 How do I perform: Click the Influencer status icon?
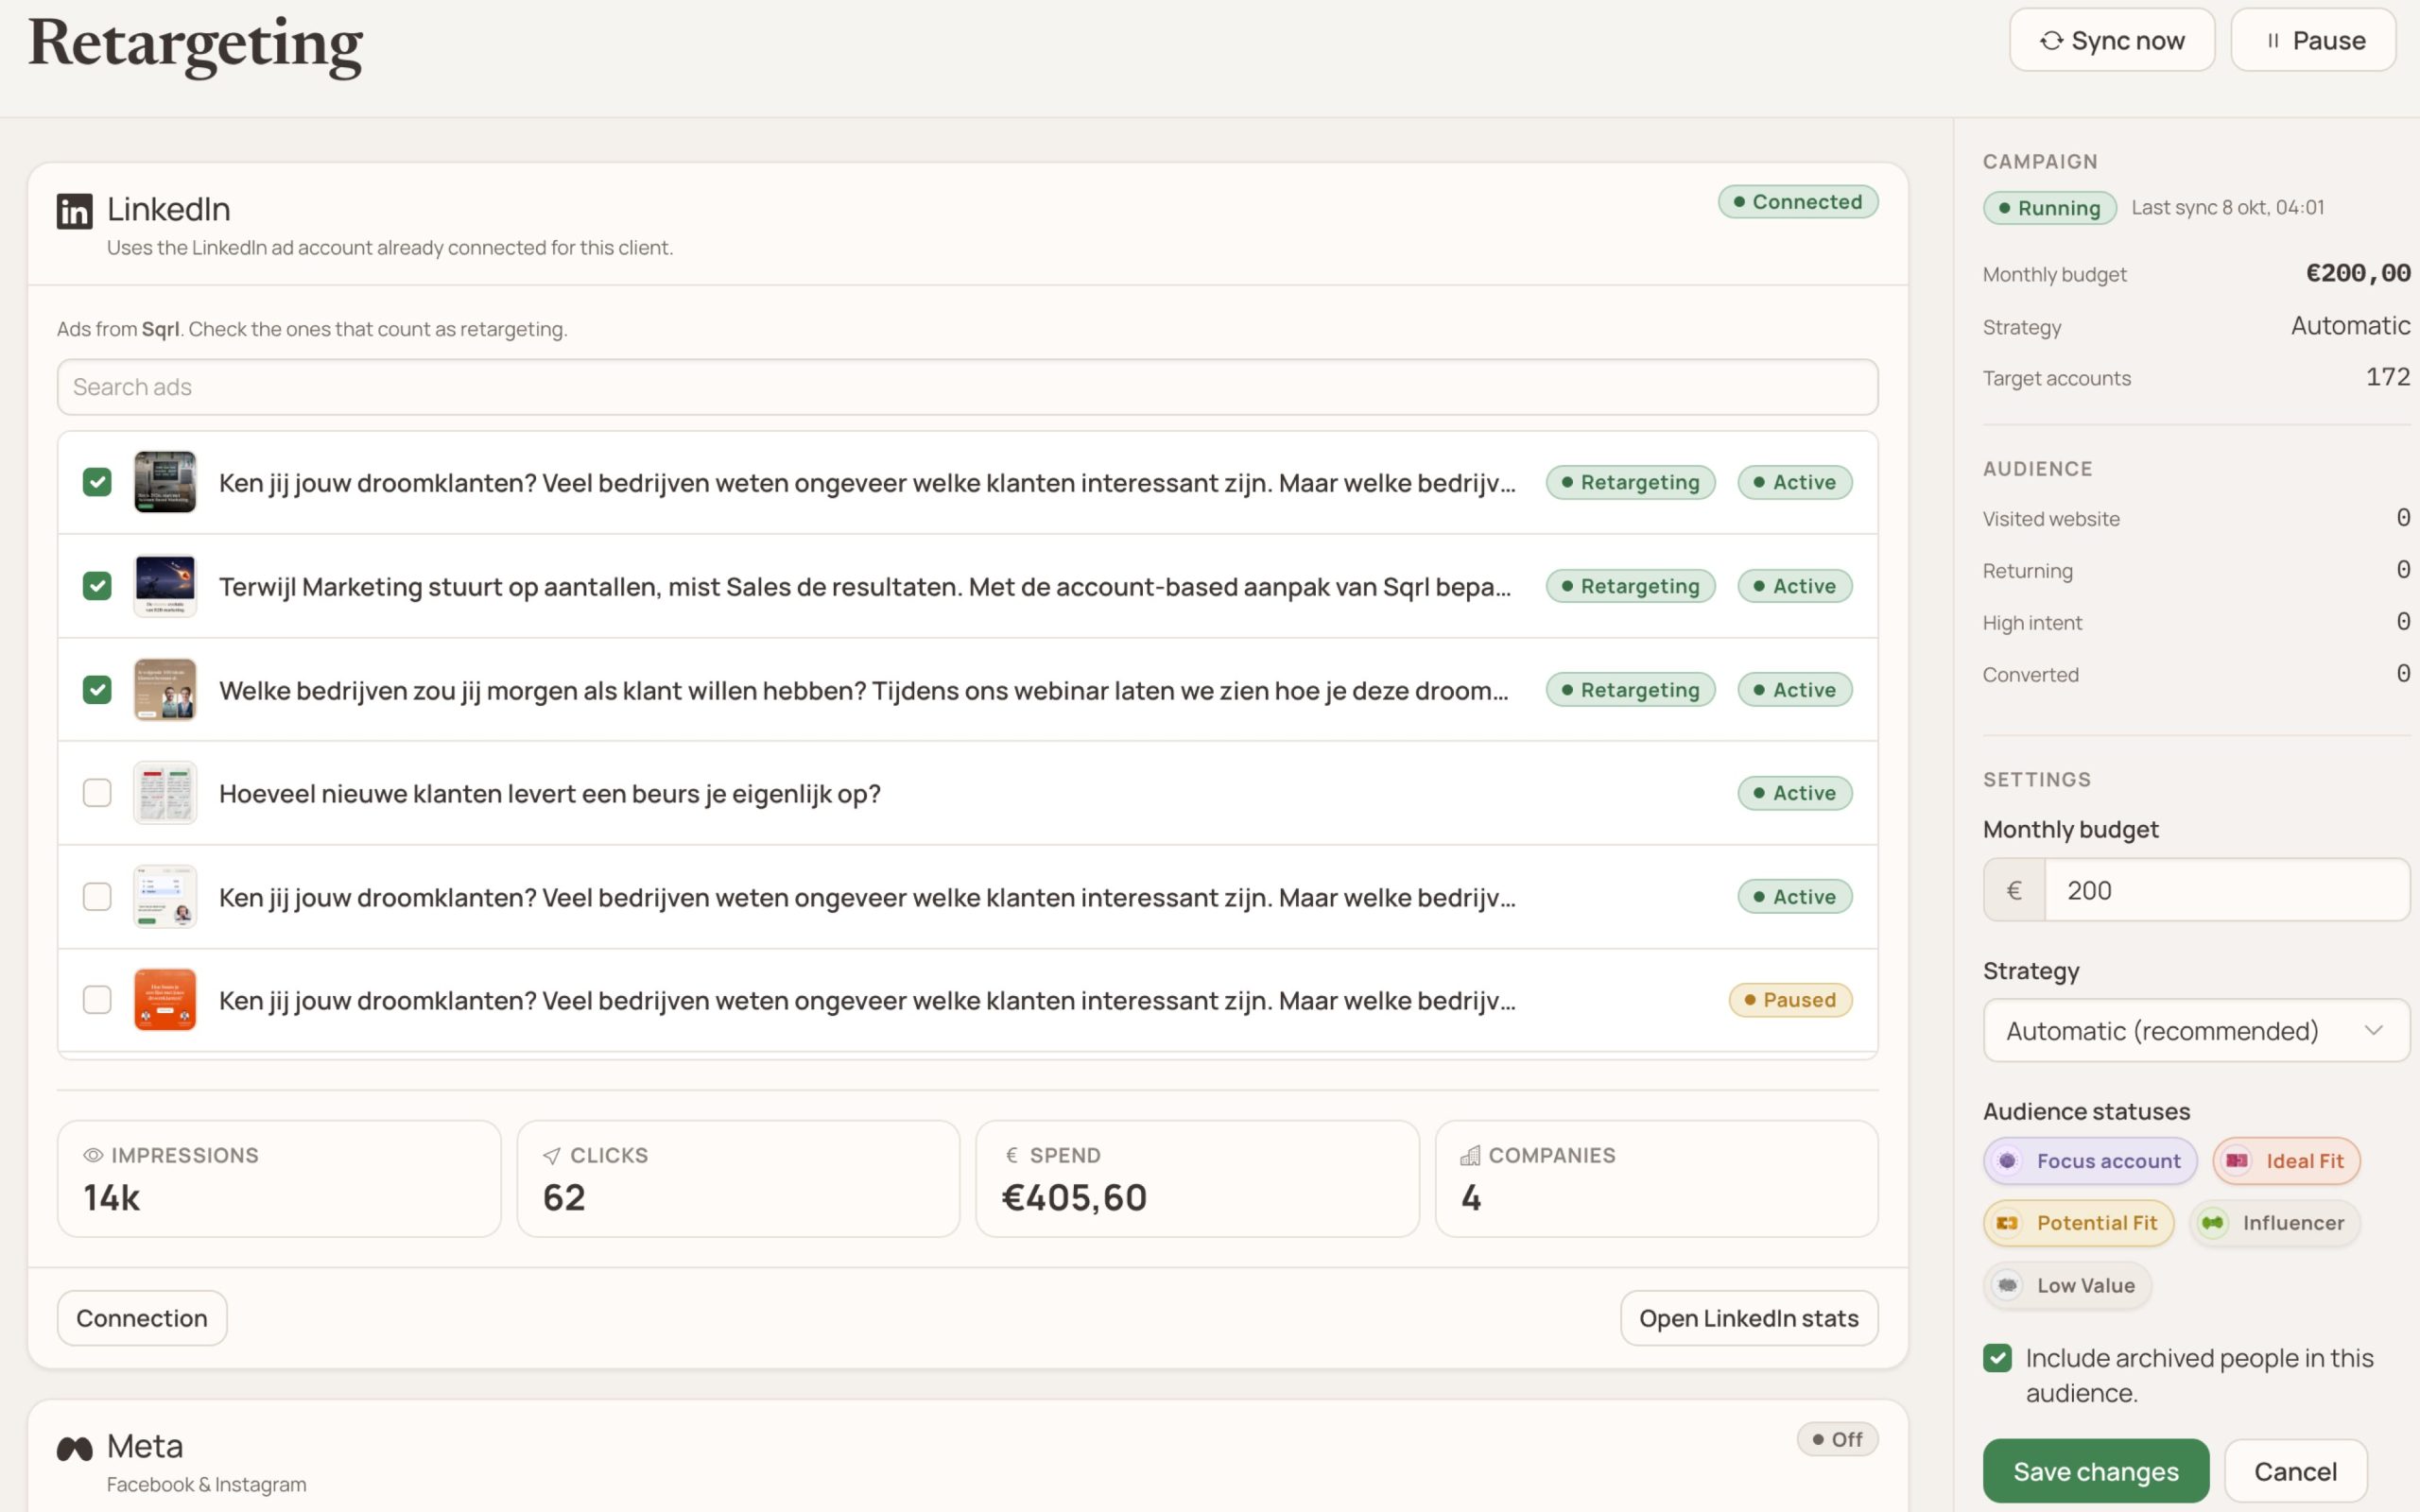coord(2212,1222)
